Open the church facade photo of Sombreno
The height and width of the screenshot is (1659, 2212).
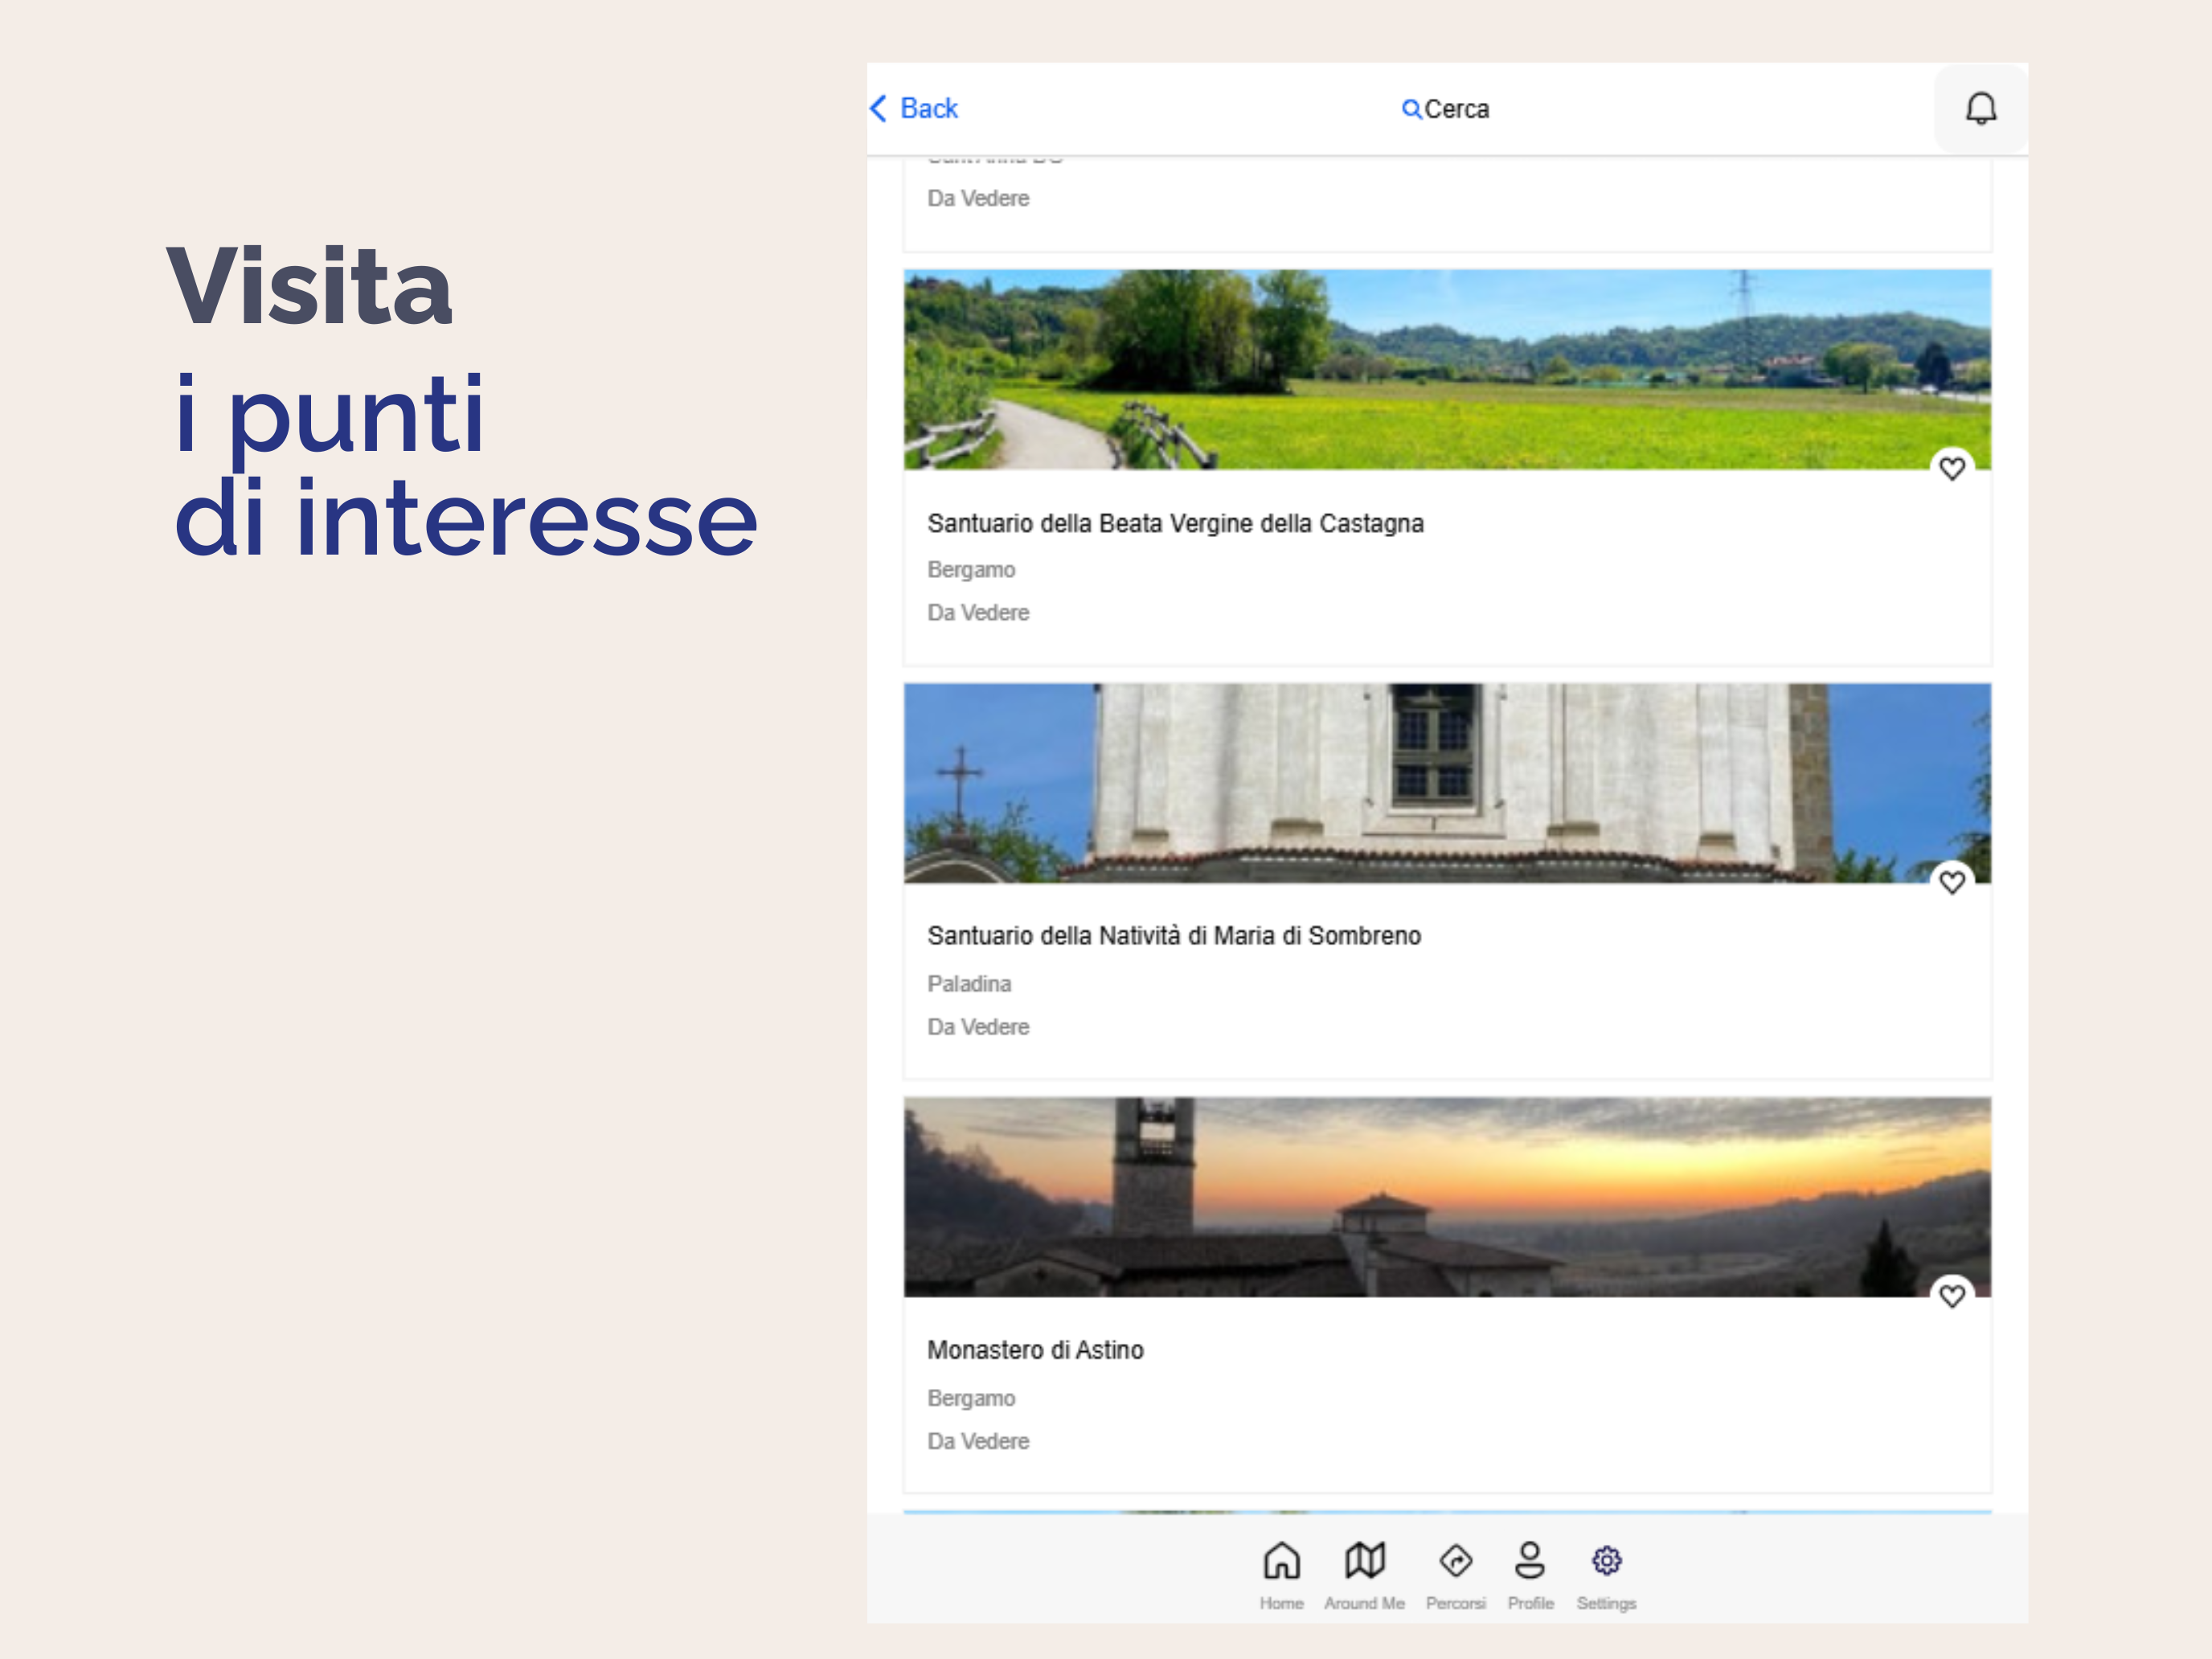coord(1447,783)
